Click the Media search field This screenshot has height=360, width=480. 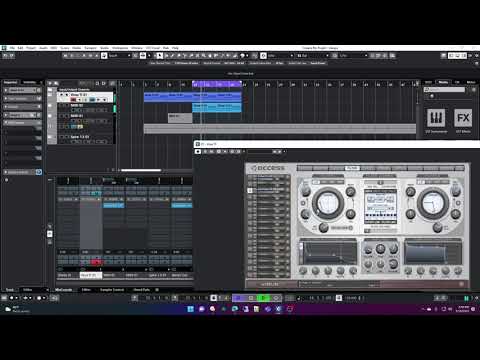pyautogui.click(x=444, y=90)
